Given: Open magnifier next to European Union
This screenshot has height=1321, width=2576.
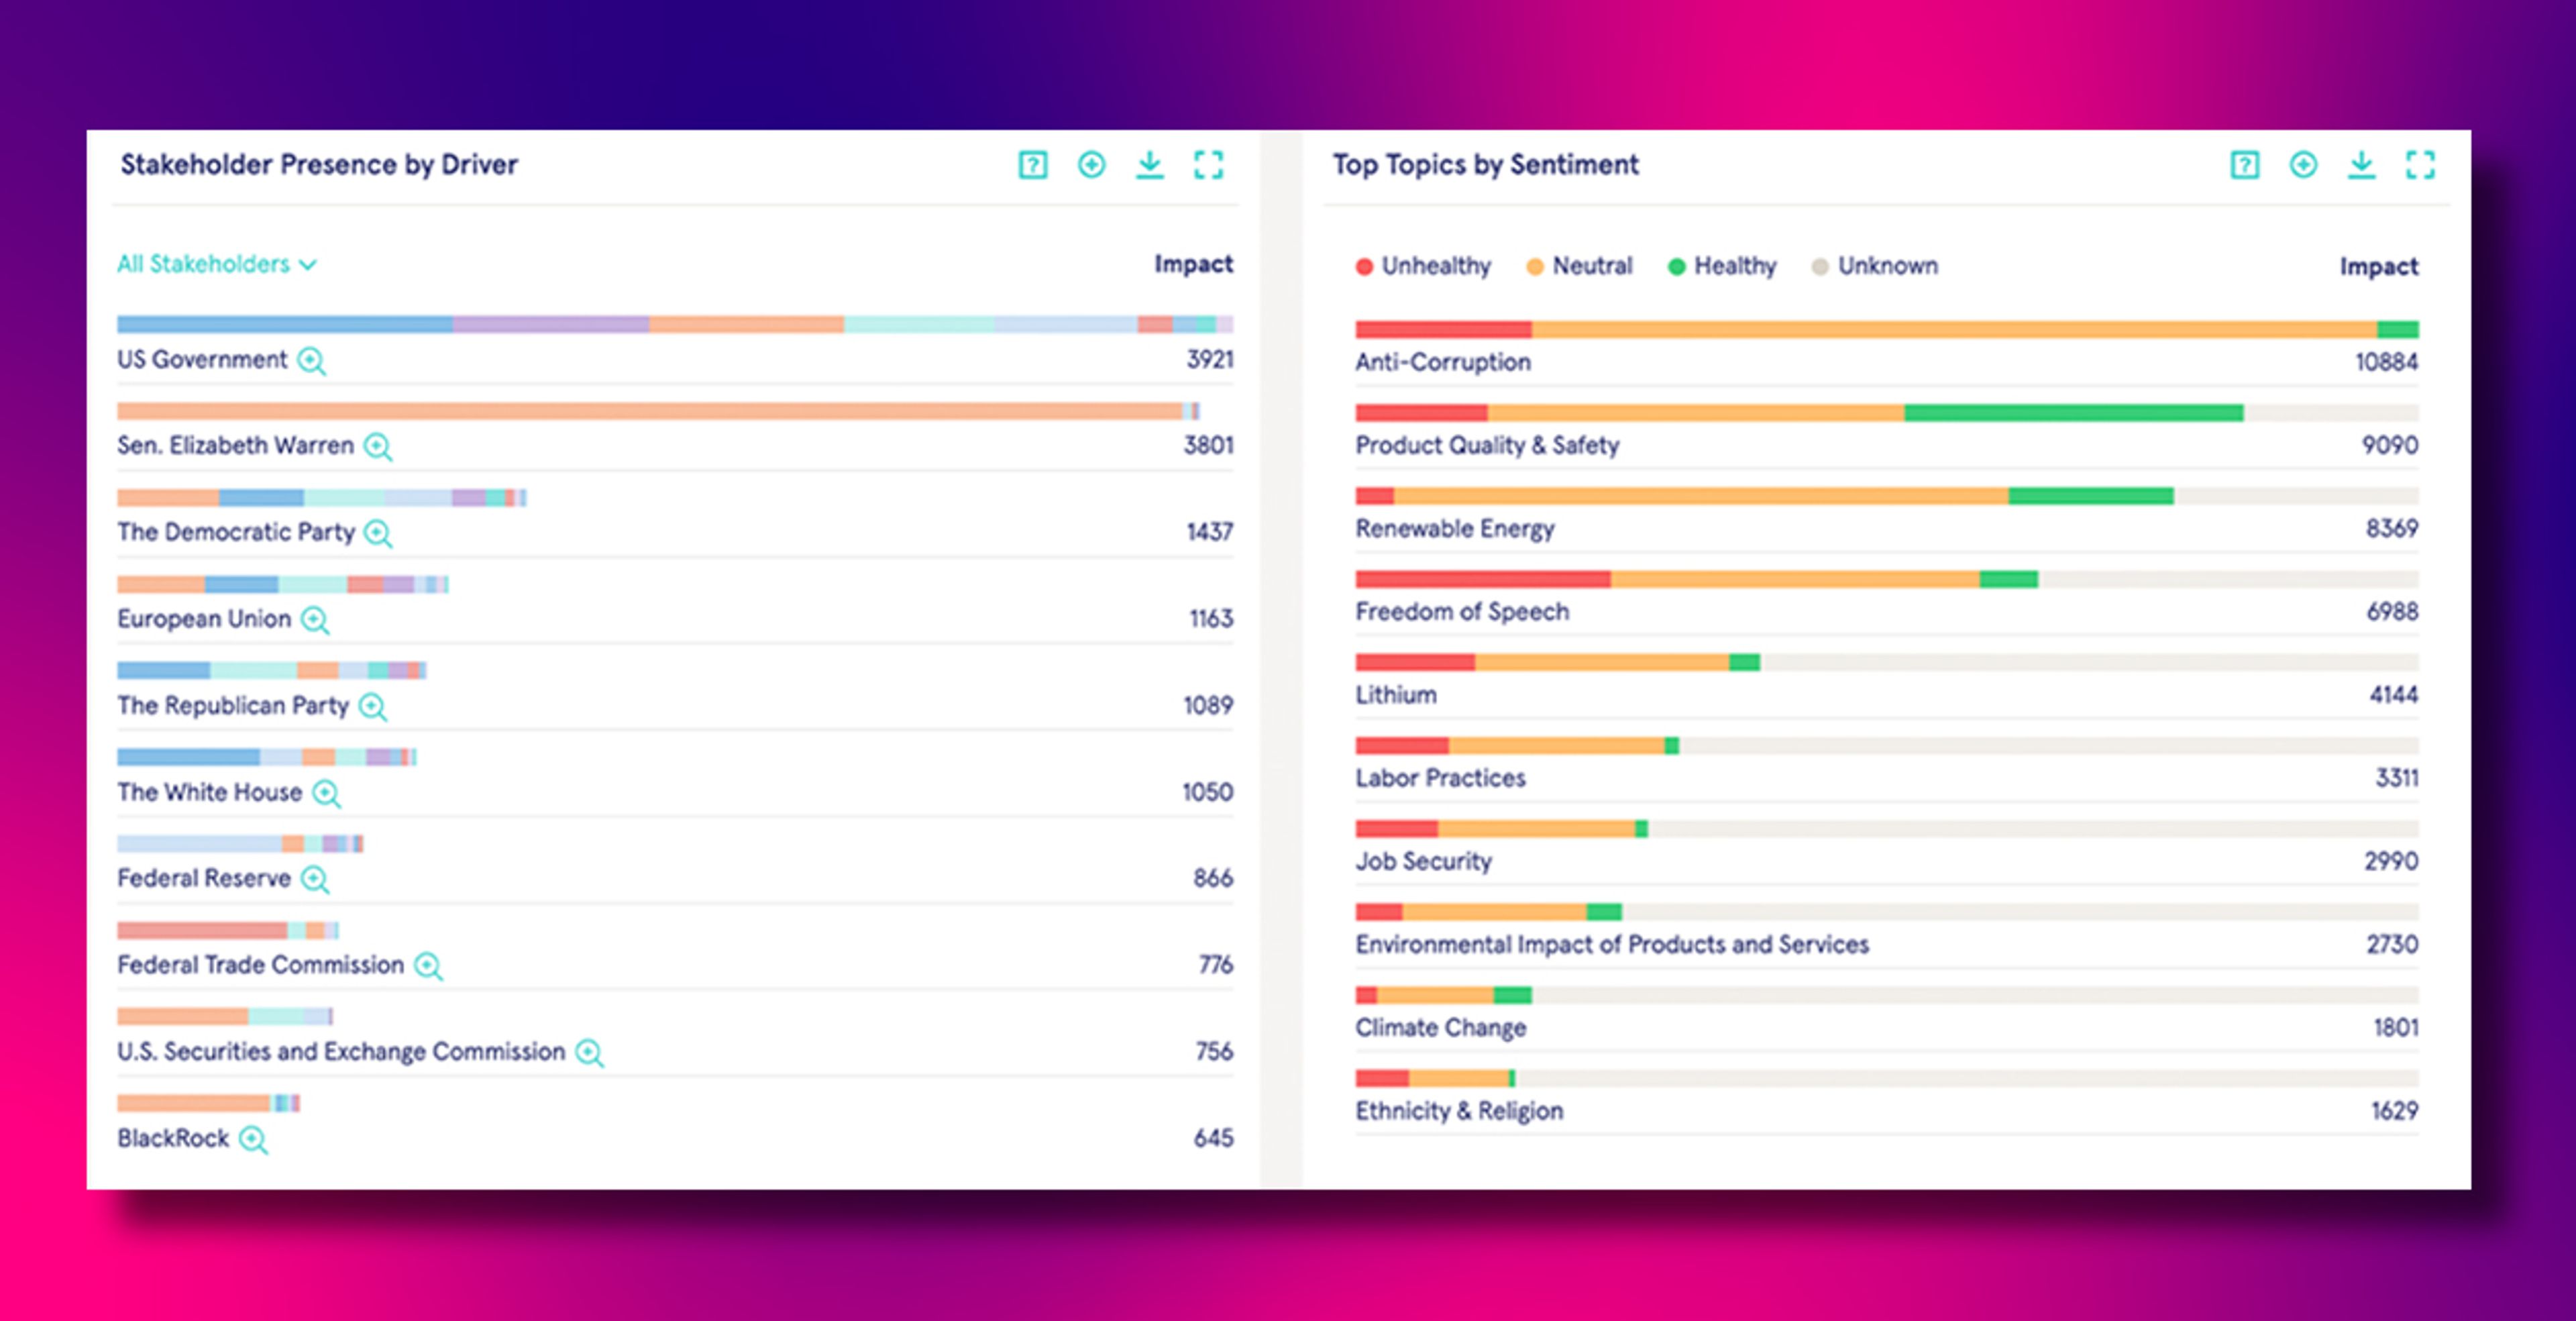Looking at the screenshot, I should 315,621.
